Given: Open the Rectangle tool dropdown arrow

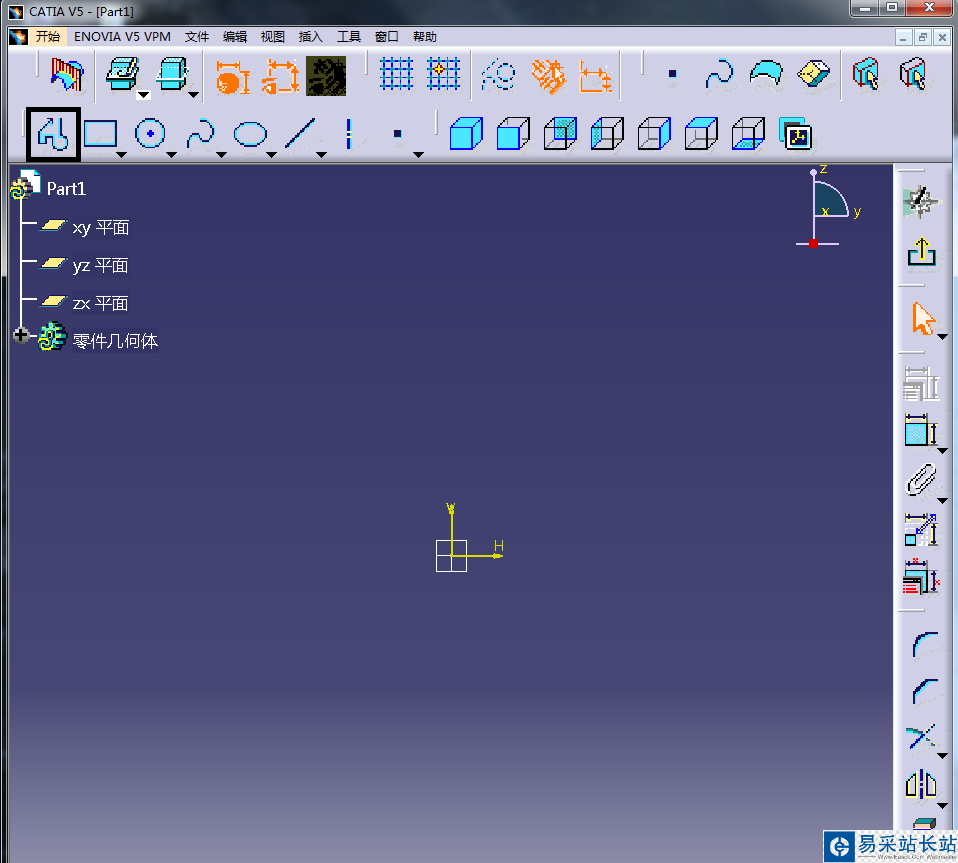Looking at the screenshot, I should point(122,155).
